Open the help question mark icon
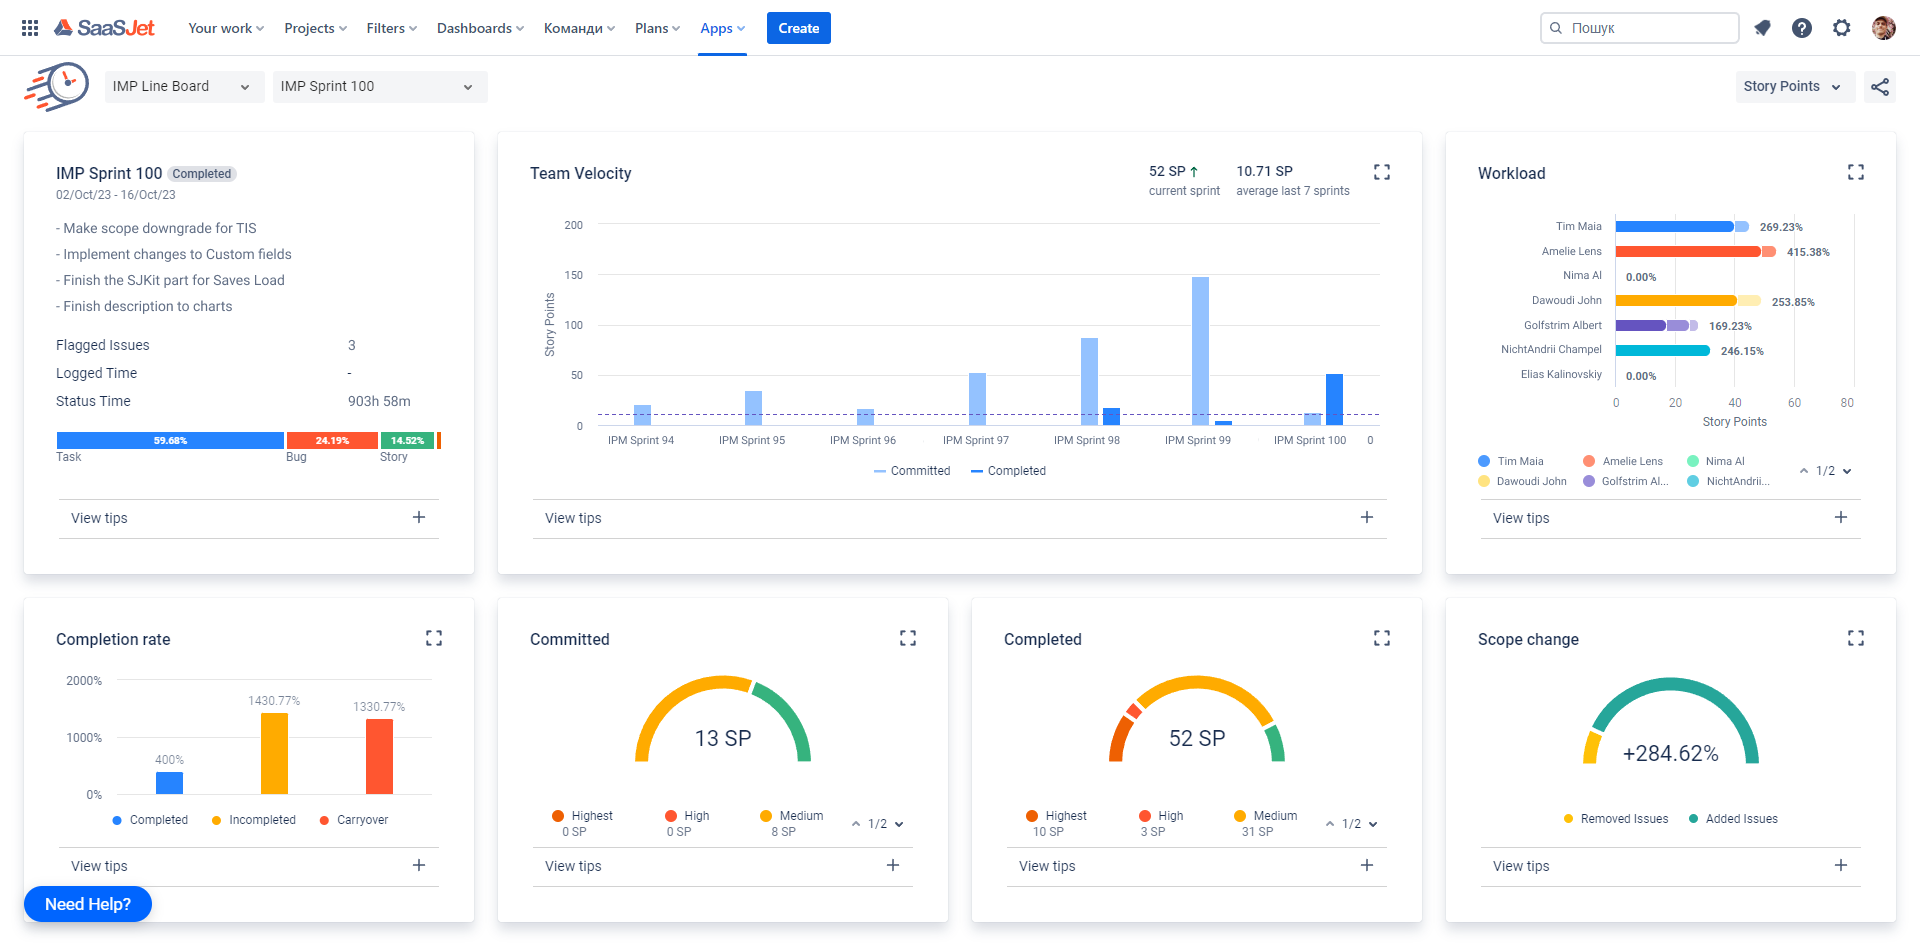 coord(1802,28)
